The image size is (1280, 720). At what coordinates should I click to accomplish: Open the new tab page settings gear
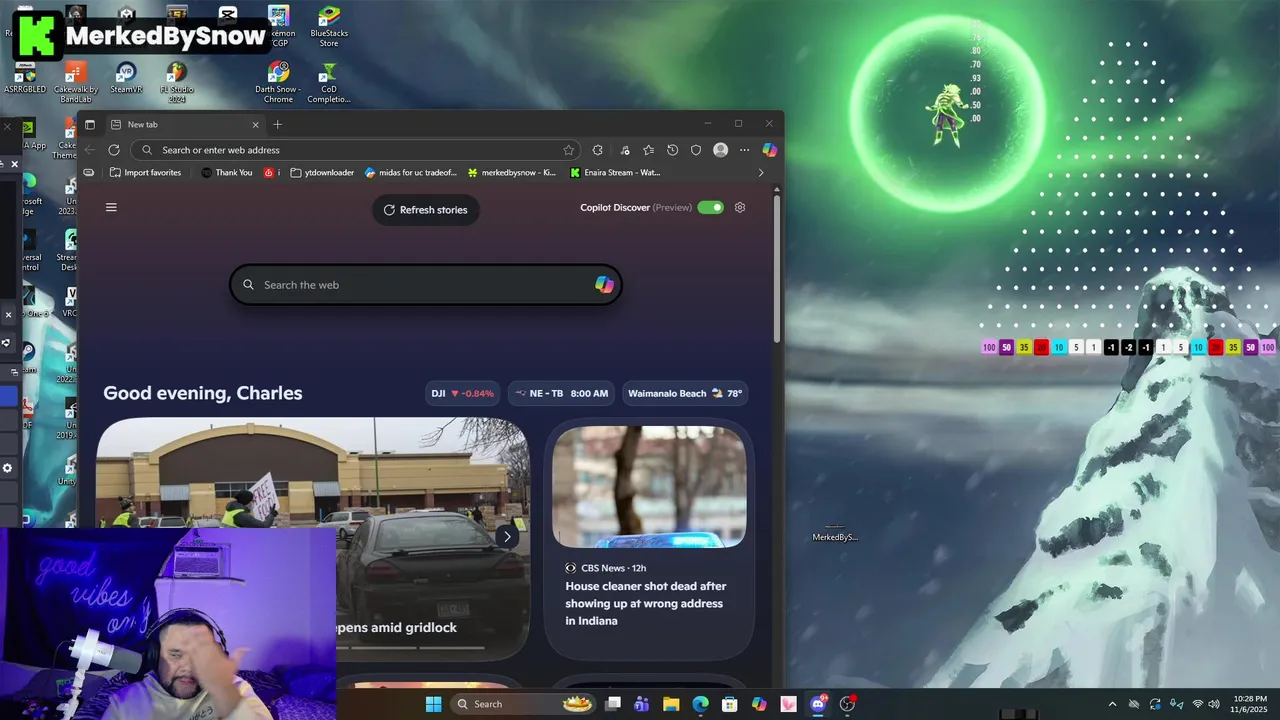tap(740, 207)
